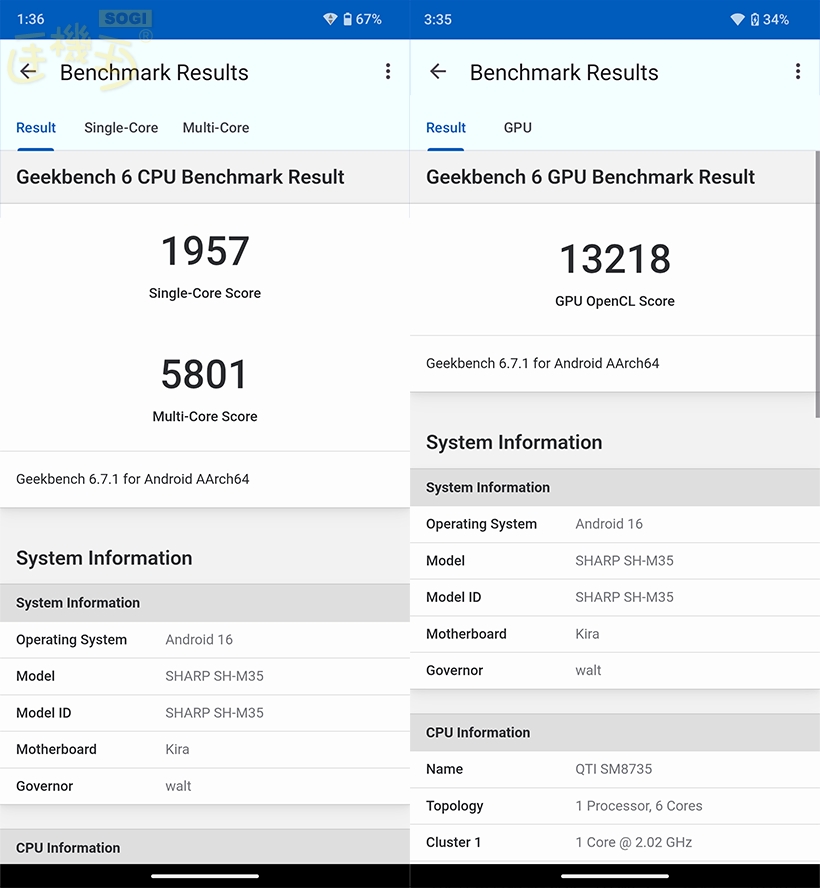Switch to the GPU tab
The image size is (820, 888).
pyautogui.click(x=518, y=128)
